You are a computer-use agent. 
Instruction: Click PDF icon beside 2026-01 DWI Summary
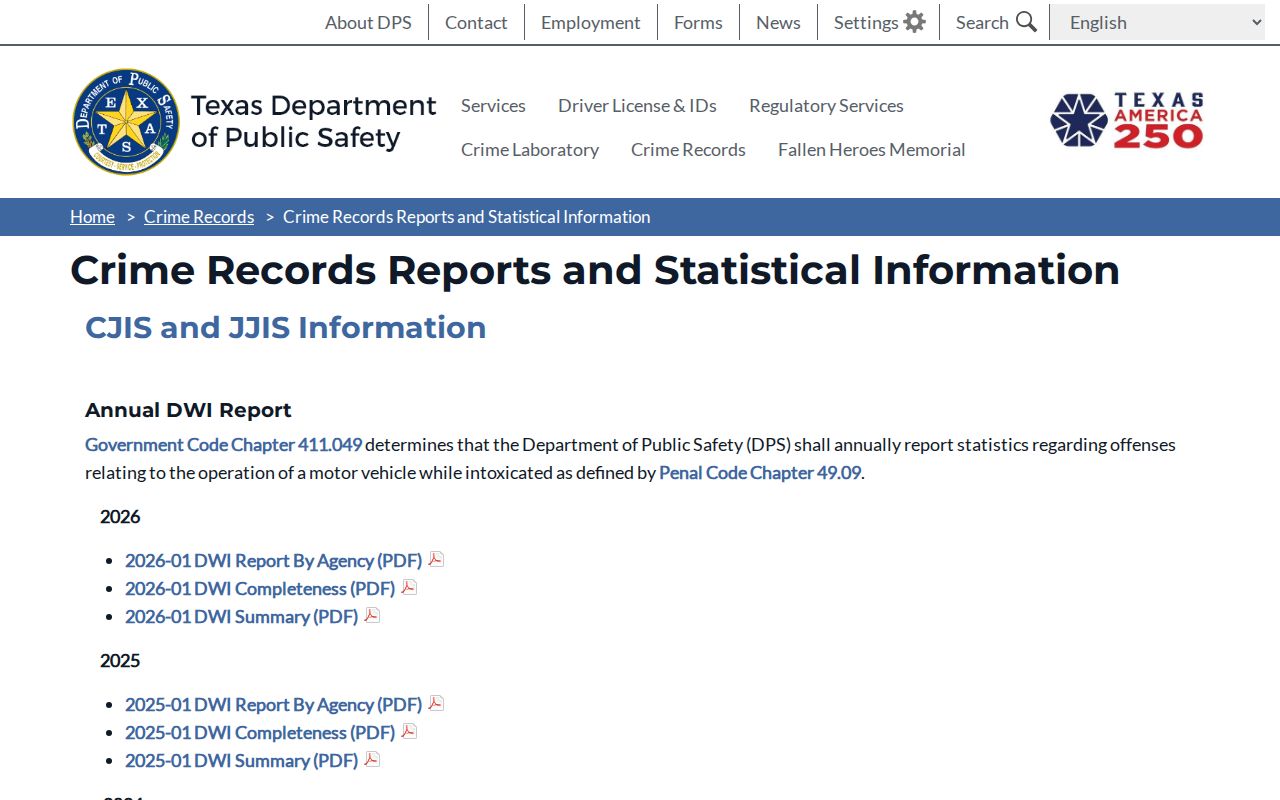372,615
